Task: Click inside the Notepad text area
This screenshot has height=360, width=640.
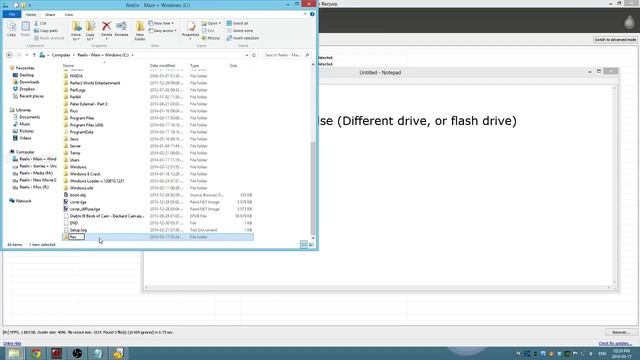Action: click(x=378, y=184)
